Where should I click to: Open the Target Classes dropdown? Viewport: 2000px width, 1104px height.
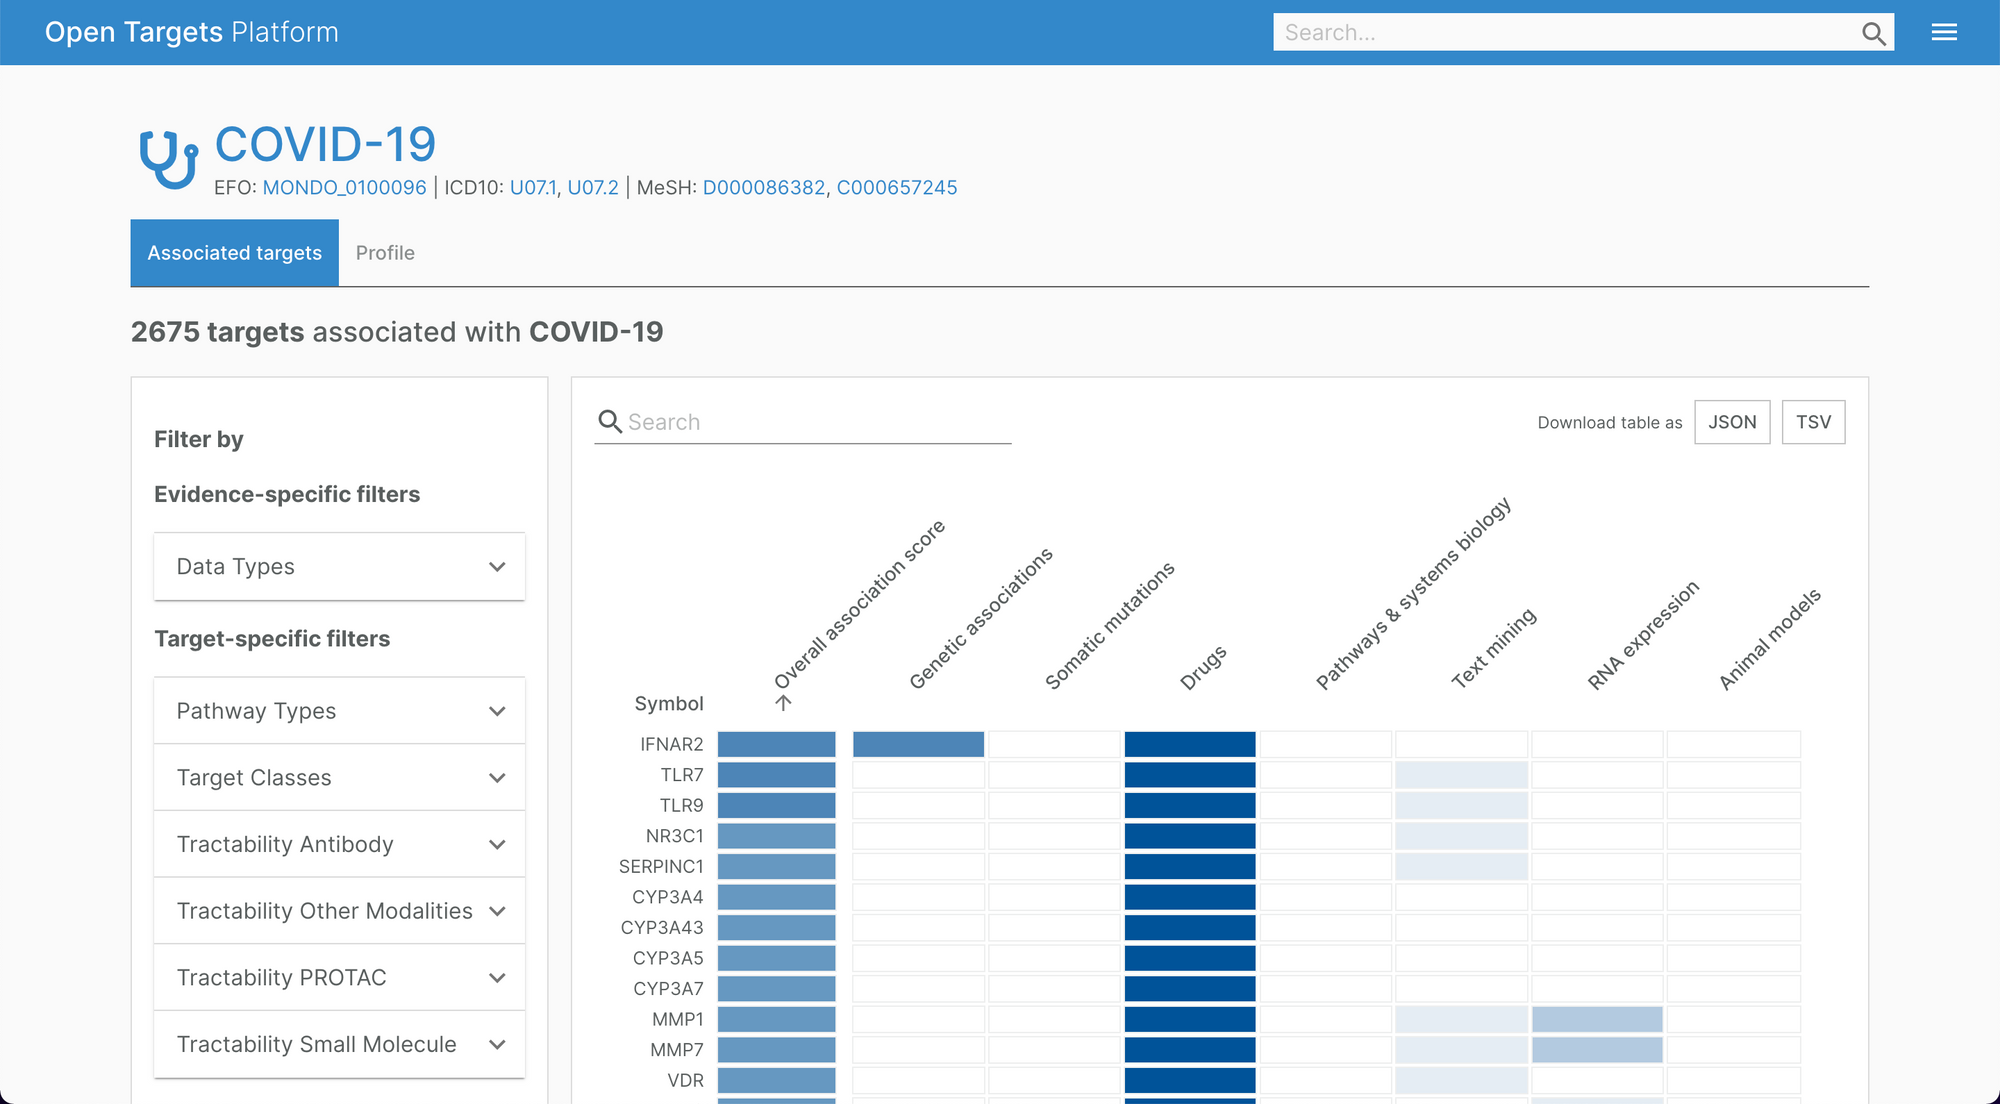click(339, 778)
